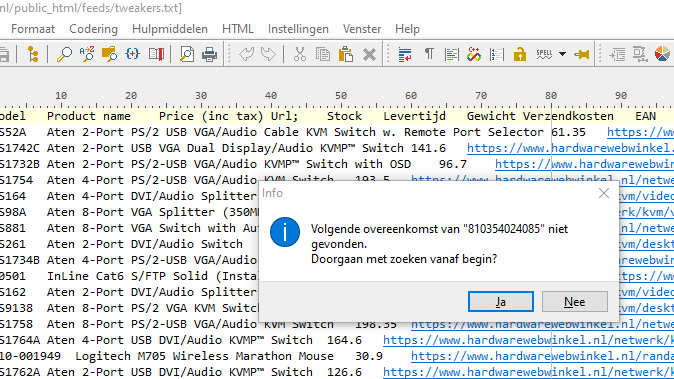Click the price value 141.6

click(429, 148)
